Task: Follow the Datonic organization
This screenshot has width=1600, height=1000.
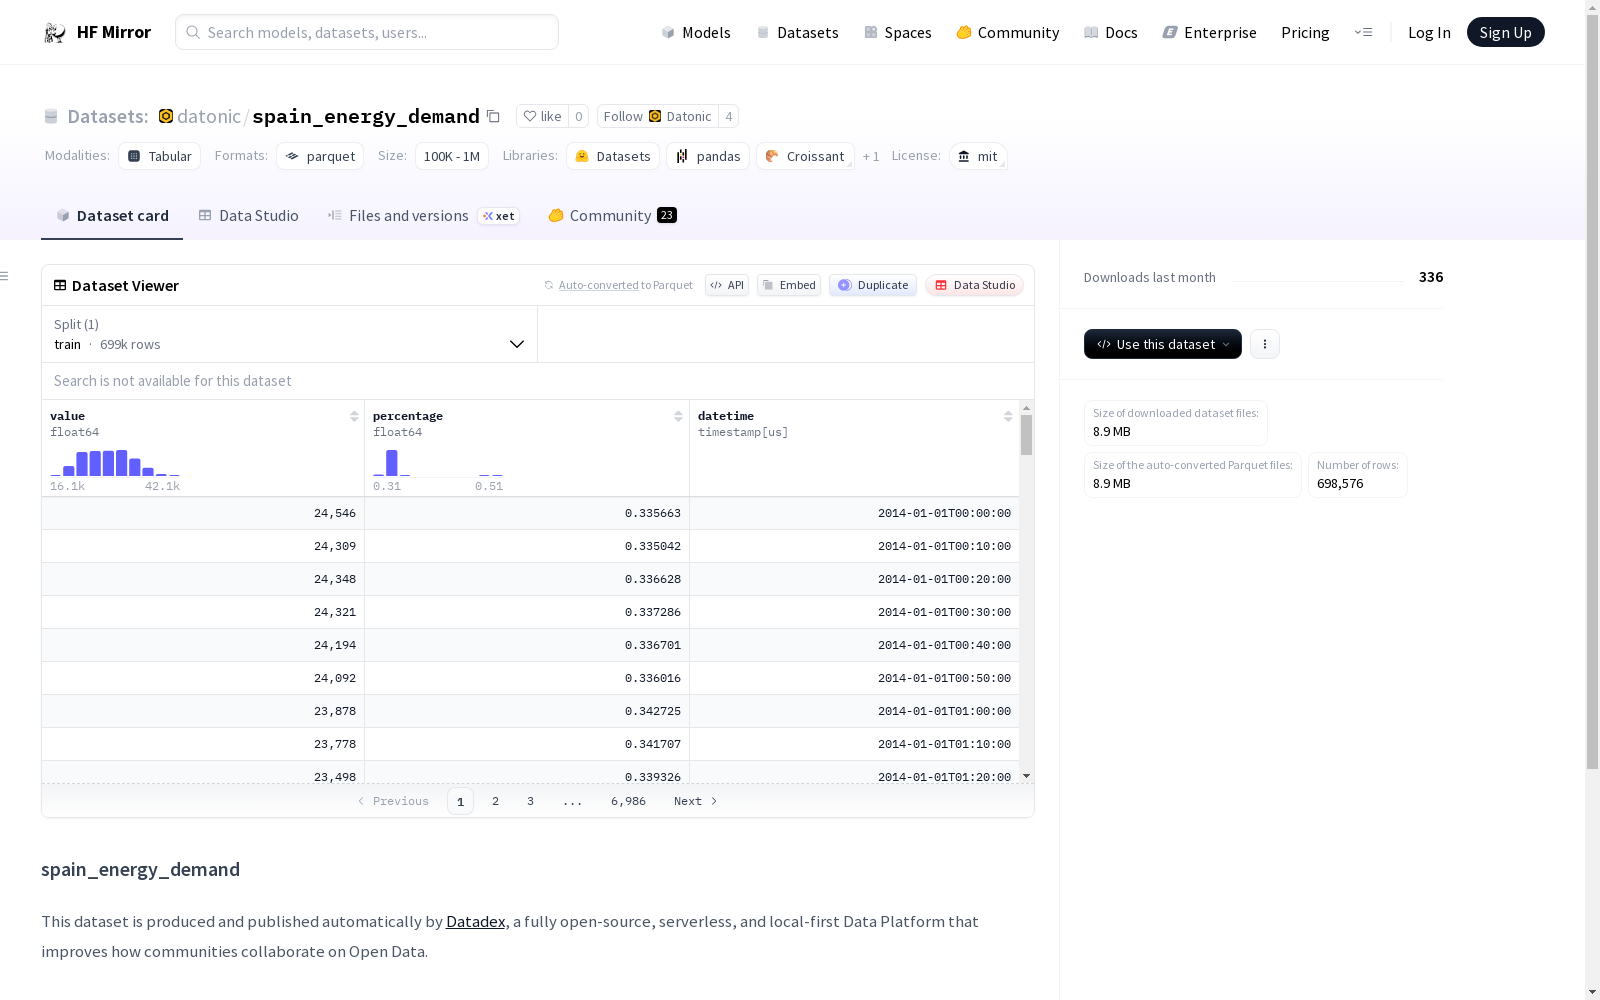Action: click(658, 116)
